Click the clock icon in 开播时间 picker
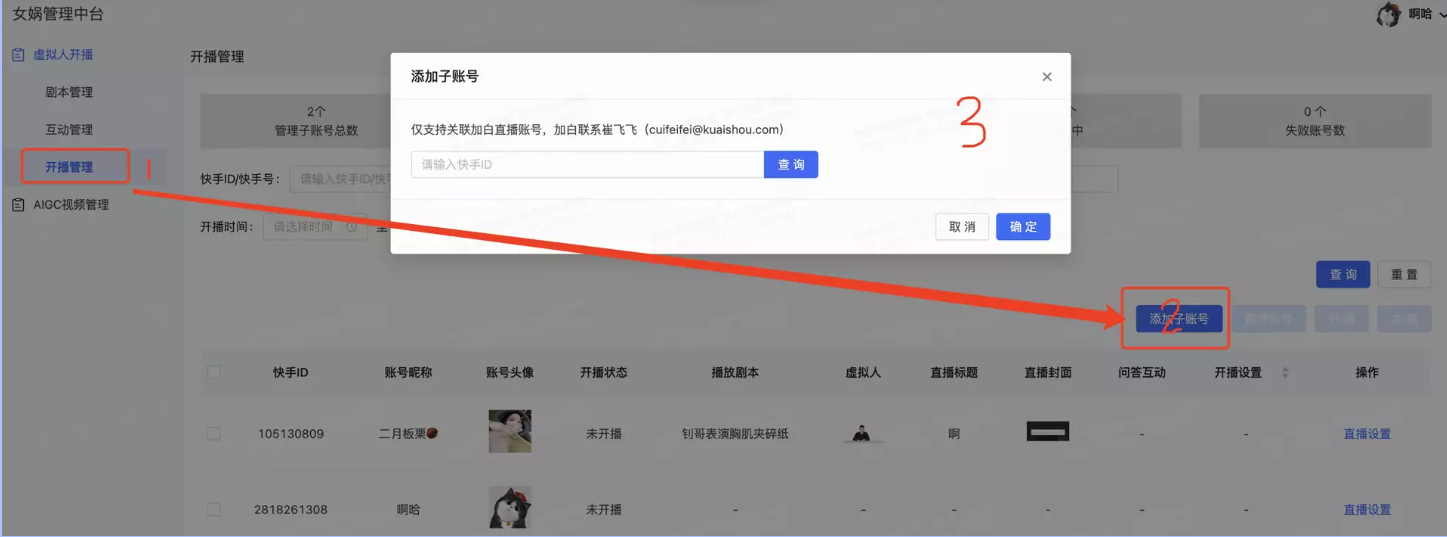The image size is (1447, 537). coord(352,227)
